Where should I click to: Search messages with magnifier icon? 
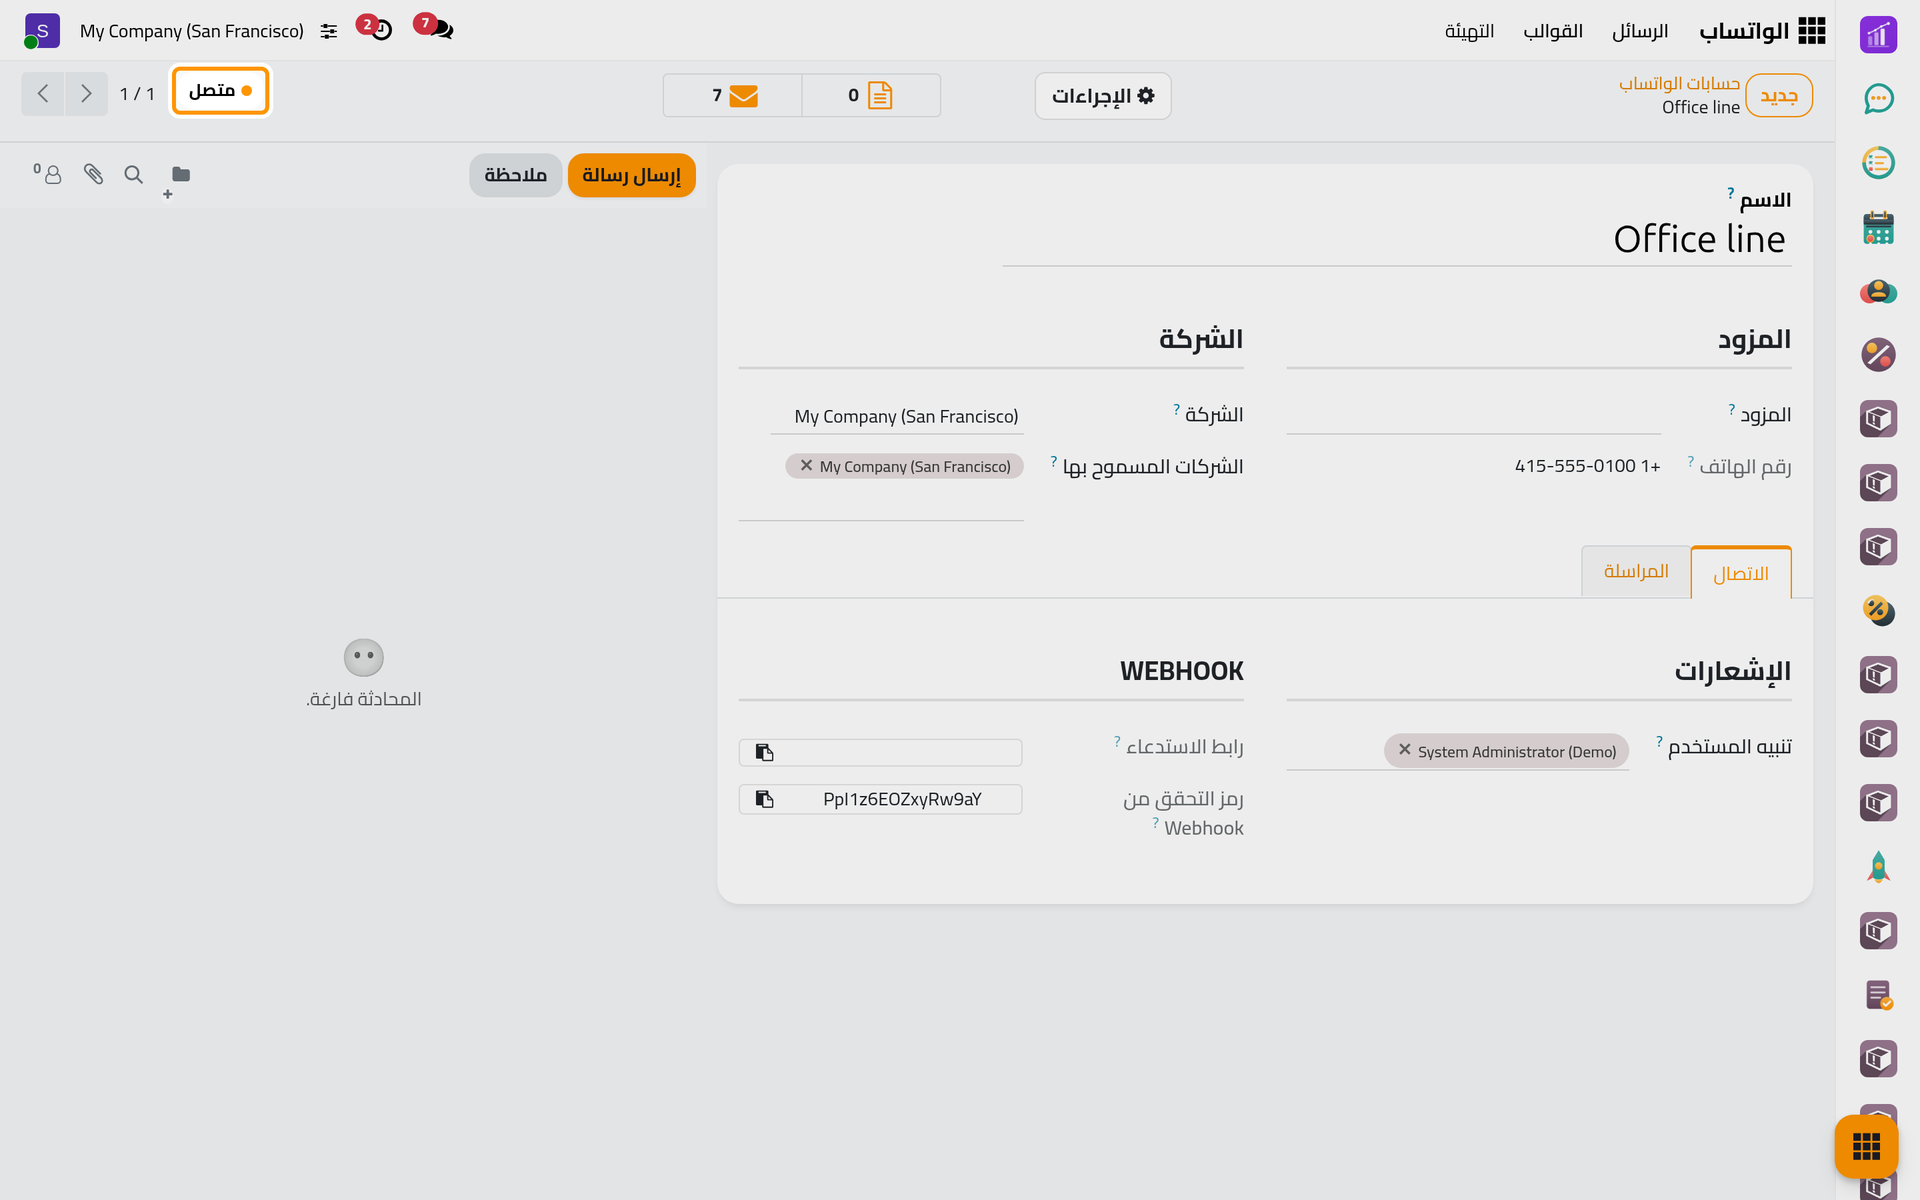tap(133, 175)
